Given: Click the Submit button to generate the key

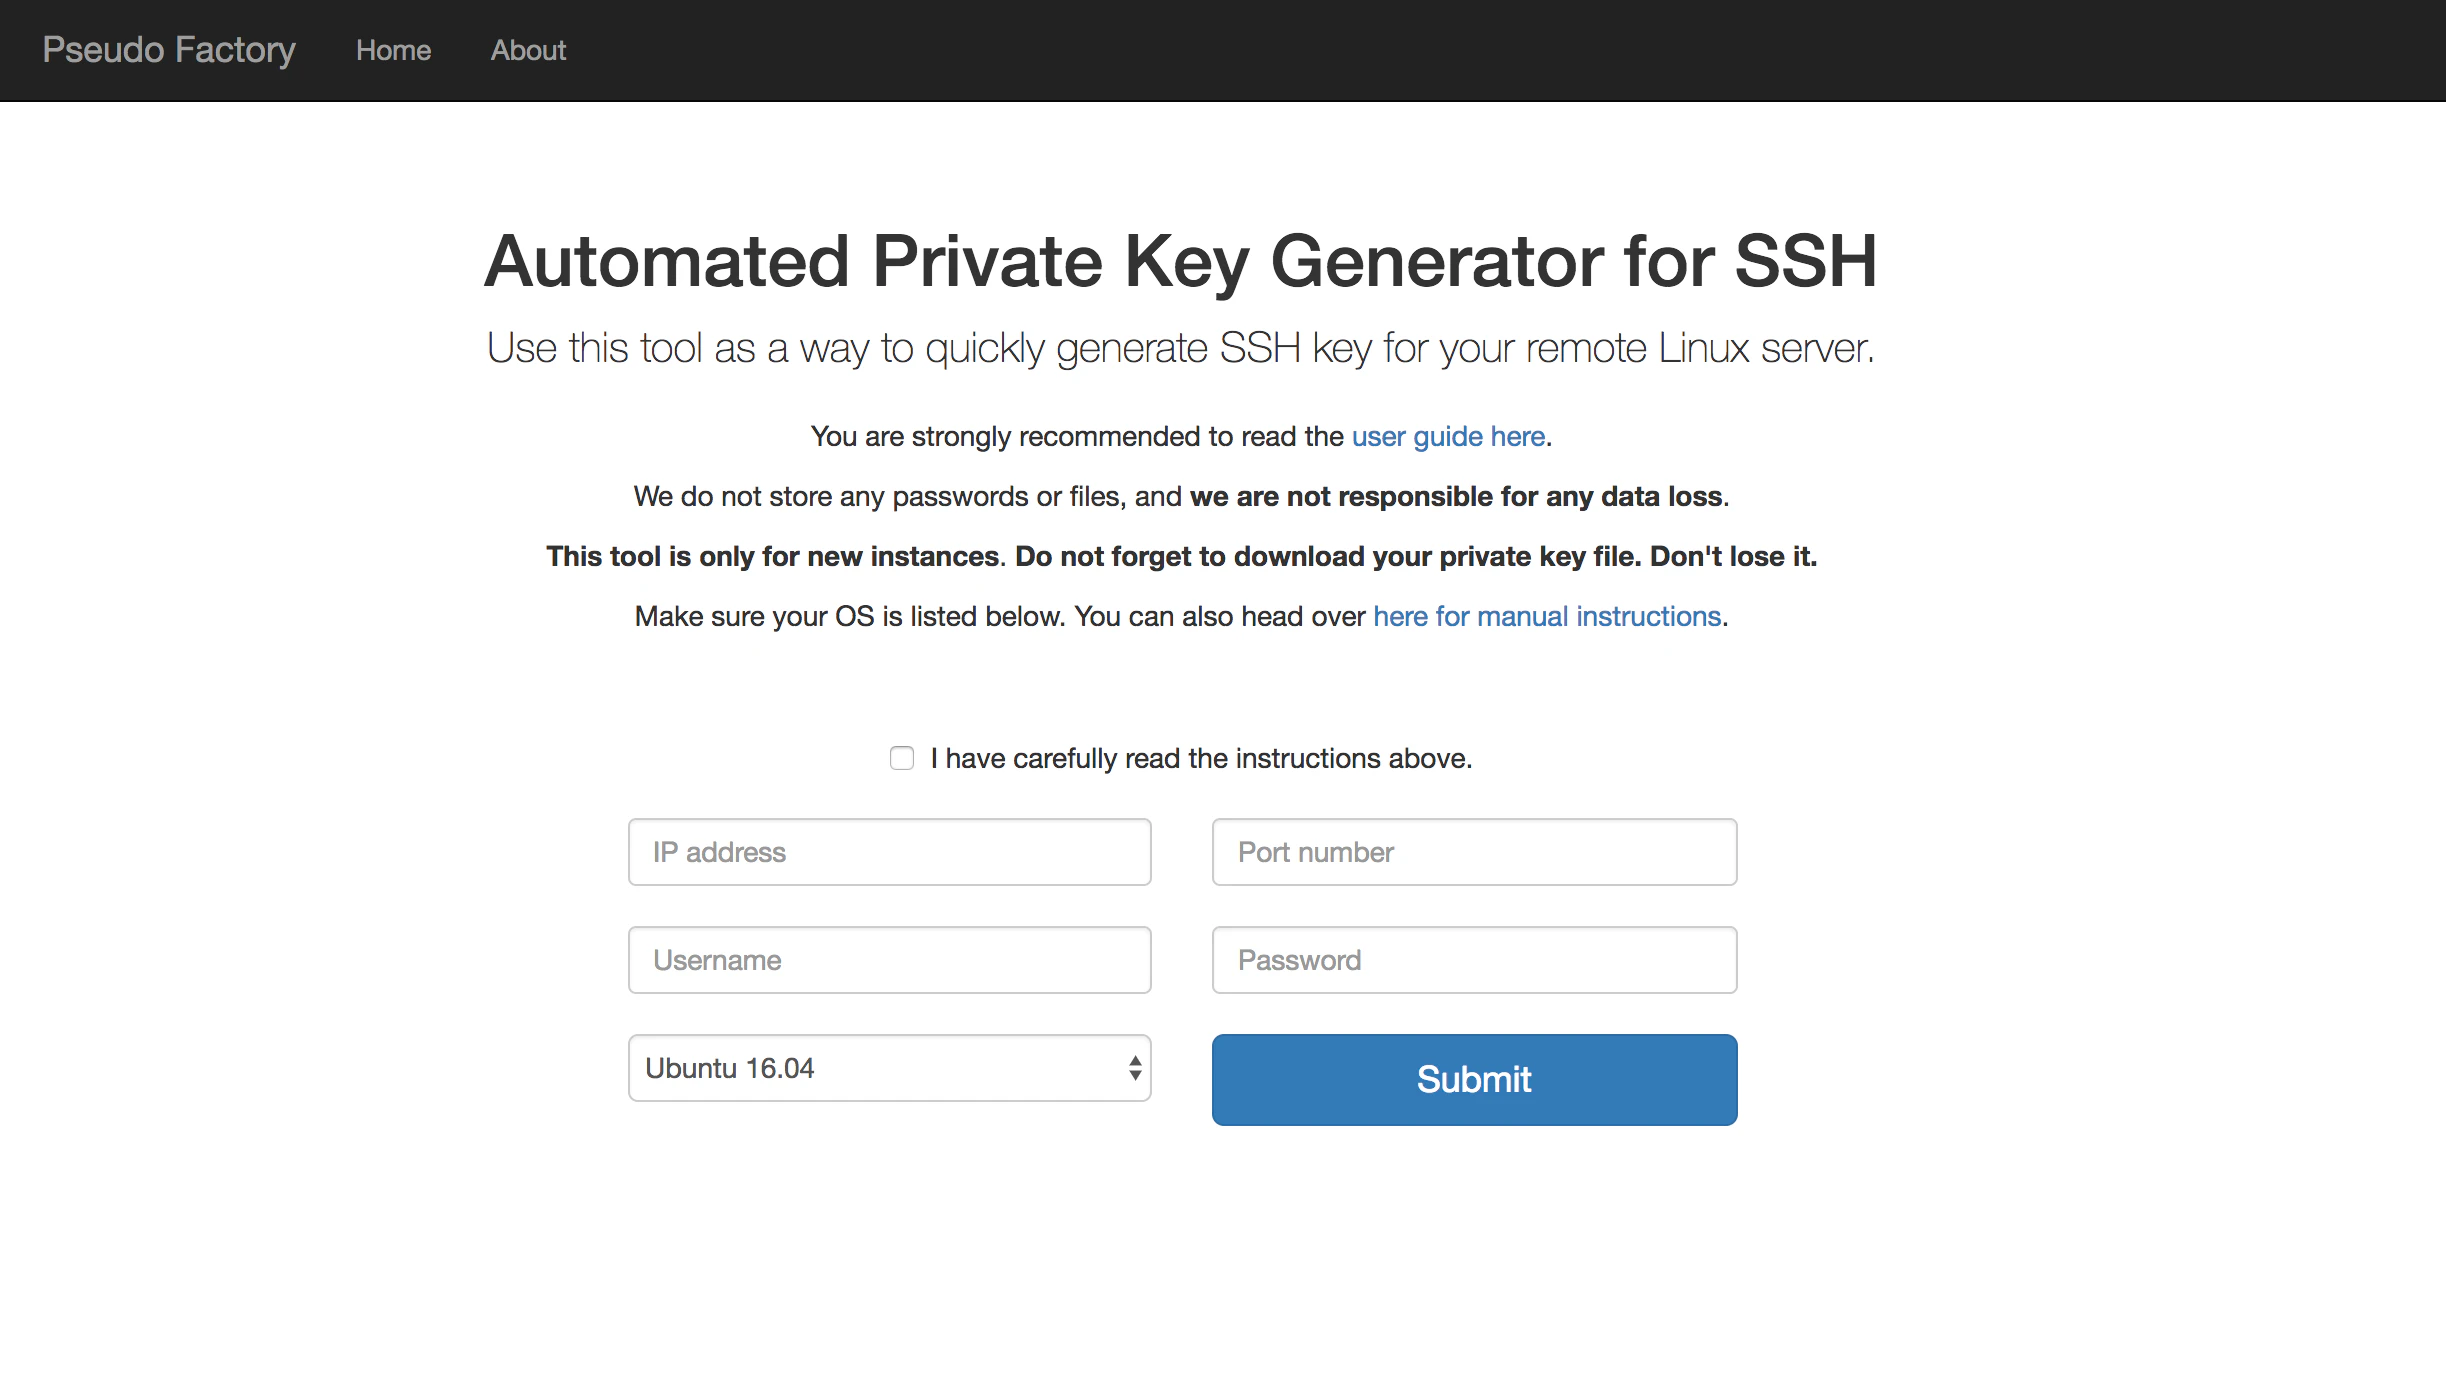Looking at the screenshot, I should (1473, 1079).
